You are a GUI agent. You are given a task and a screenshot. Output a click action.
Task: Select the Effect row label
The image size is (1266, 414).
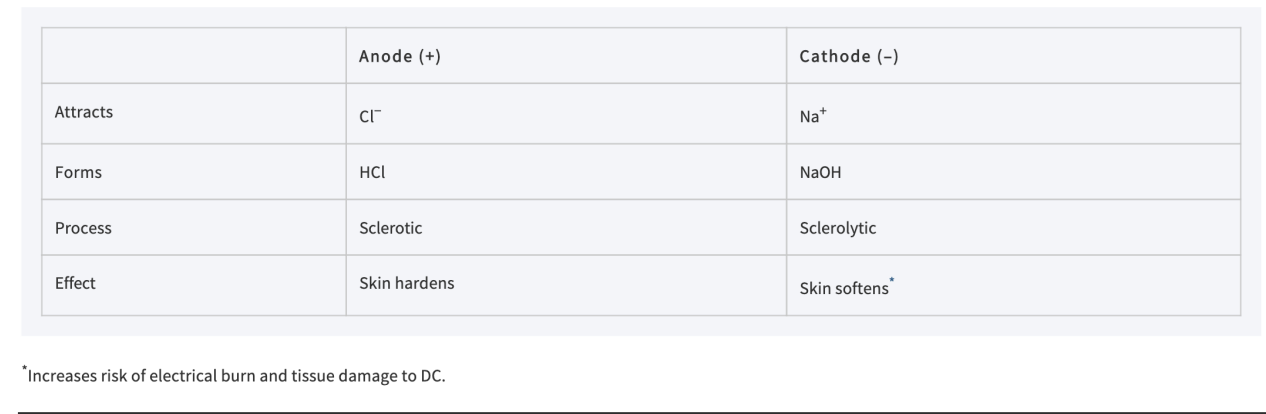pos(75,283)
